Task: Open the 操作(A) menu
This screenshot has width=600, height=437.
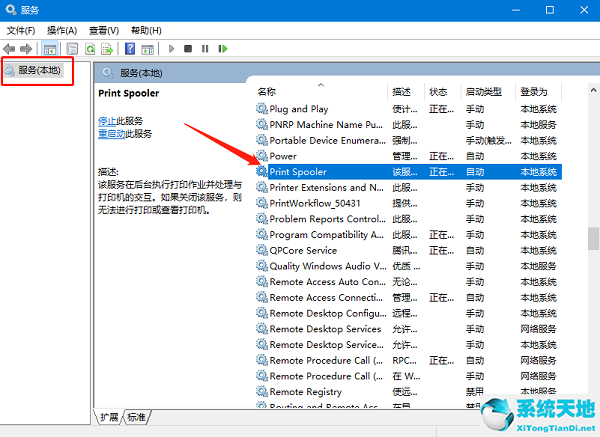Action: pyautogui.click(x=62, y=30)
